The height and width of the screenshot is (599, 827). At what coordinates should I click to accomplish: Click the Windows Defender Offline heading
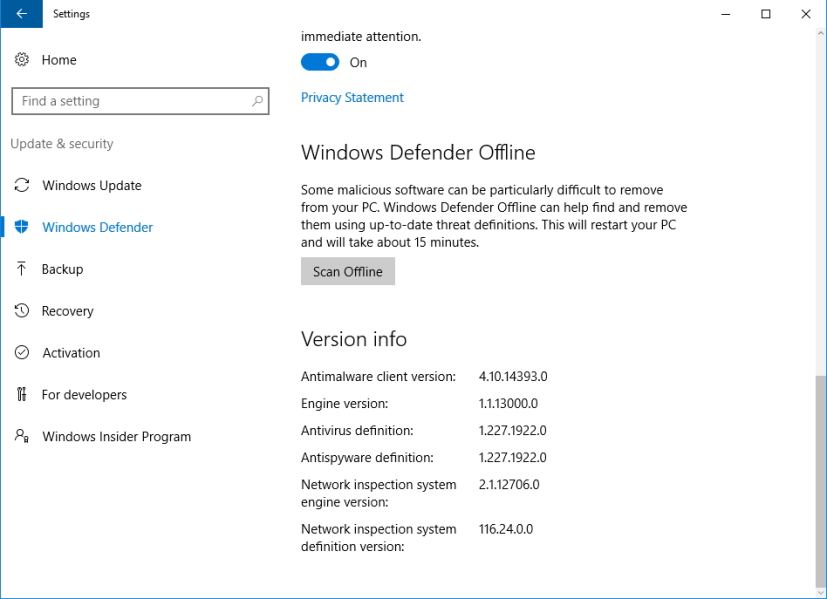[418, 152]
